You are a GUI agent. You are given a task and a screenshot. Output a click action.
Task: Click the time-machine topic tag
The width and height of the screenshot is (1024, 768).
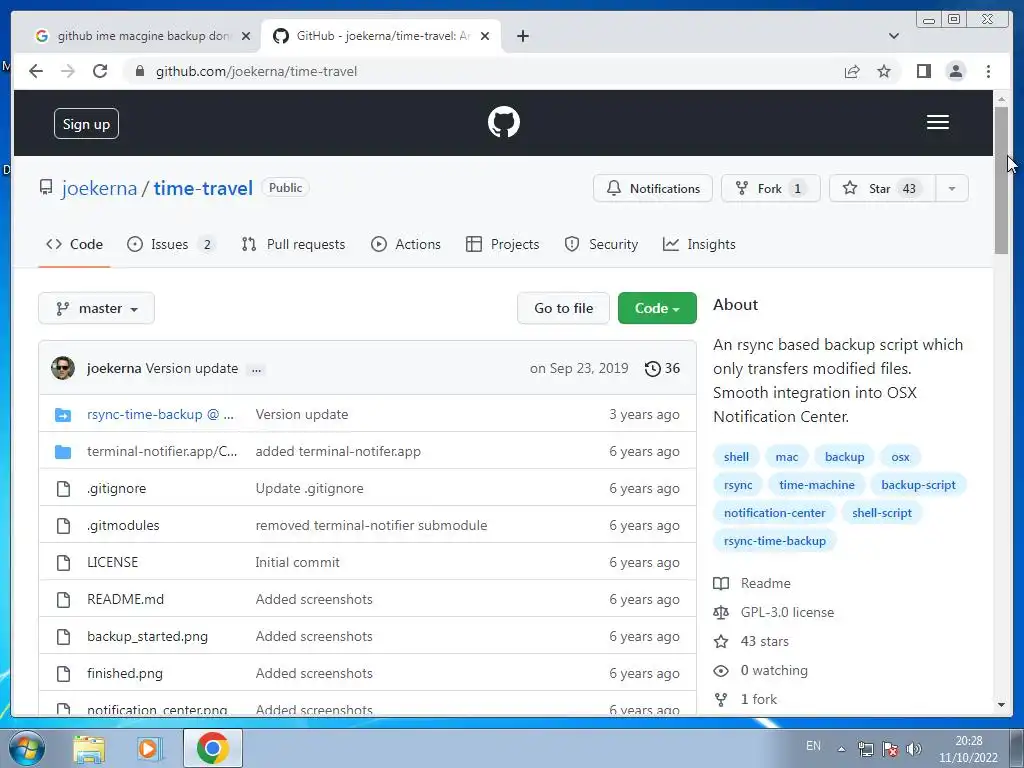[816, 485]
